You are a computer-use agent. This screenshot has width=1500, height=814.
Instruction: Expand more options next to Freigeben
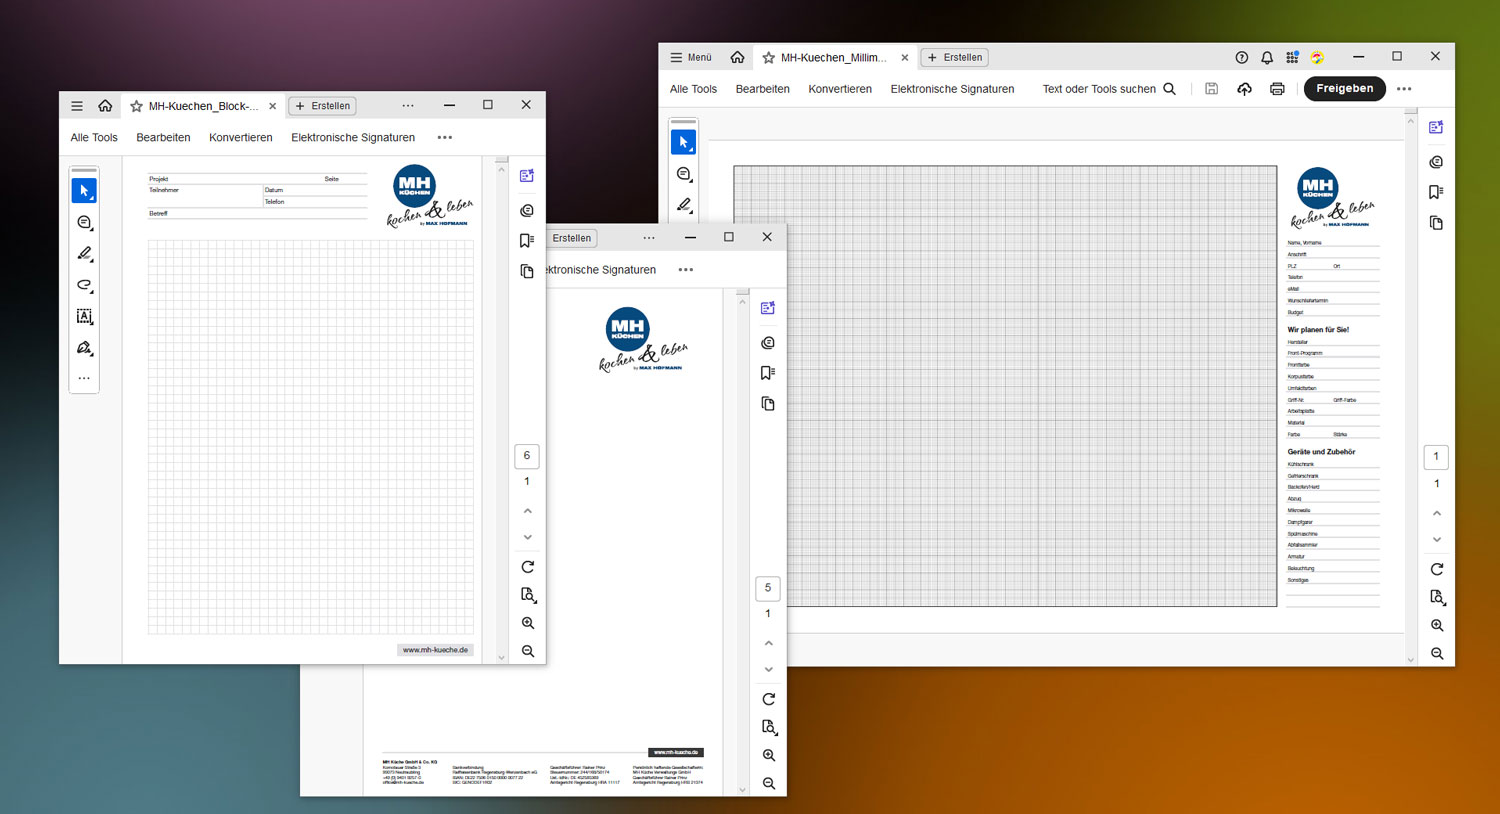(1404, 89)
